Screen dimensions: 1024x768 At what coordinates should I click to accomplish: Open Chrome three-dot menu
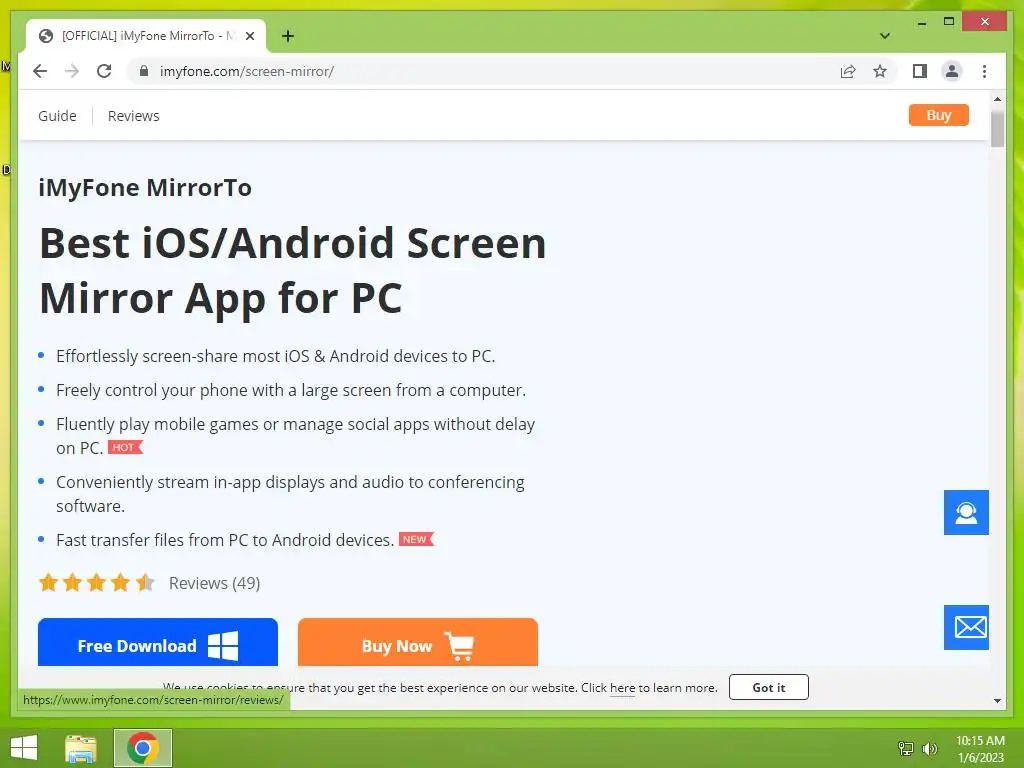click(984, 71)
